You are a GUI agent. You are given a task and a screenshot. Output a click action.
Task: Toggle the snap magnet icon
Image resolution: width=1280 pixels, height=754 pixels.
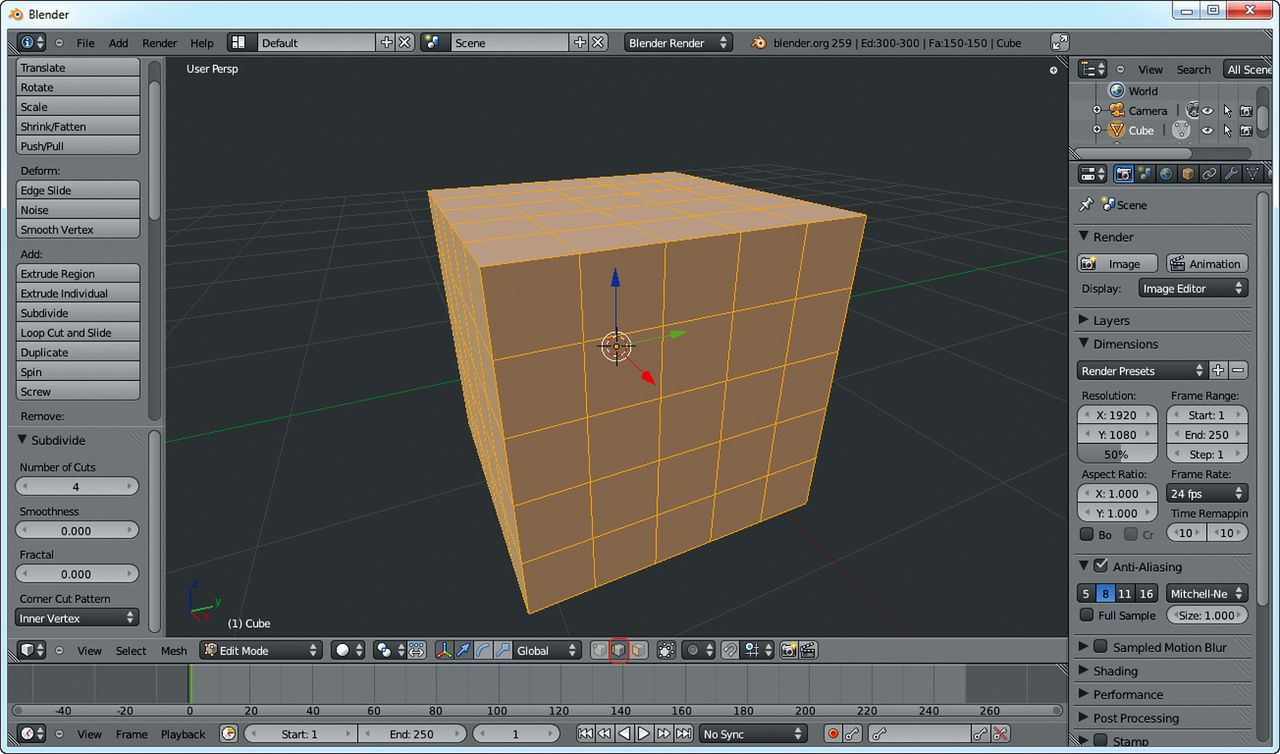pyautogui.click(x=730, y=650)
